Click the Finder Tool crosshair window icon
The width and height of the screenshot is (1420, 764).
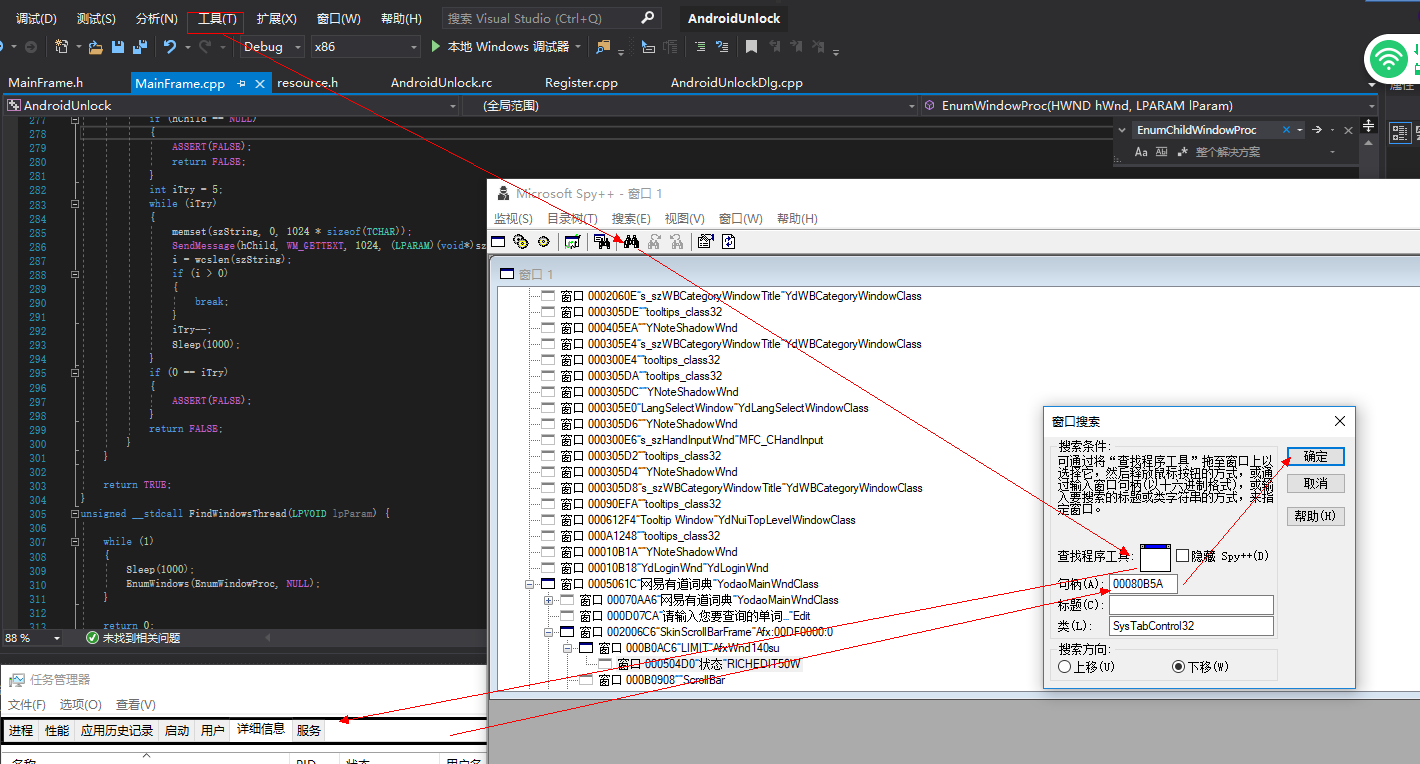[x=1155, y=557]
